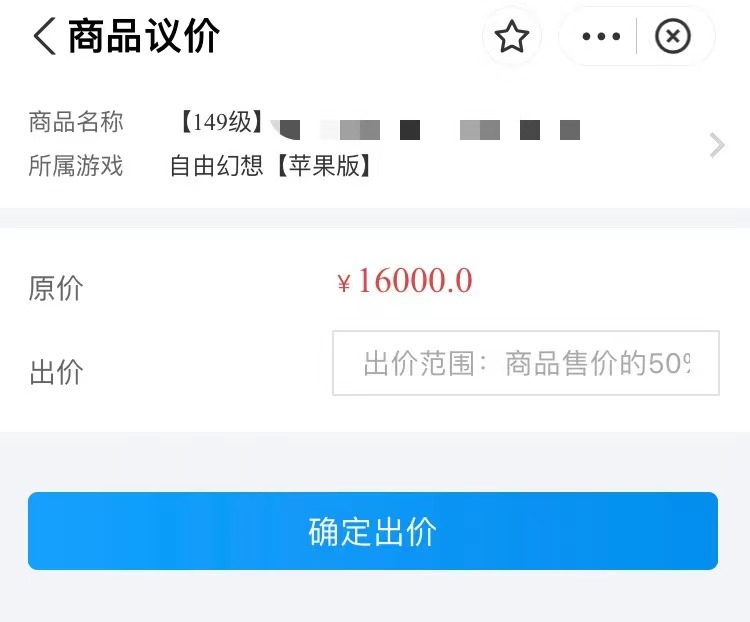This screenshot has width=750, height=622.
Task: Click the 出价 price input field
Action: [526, 363]
